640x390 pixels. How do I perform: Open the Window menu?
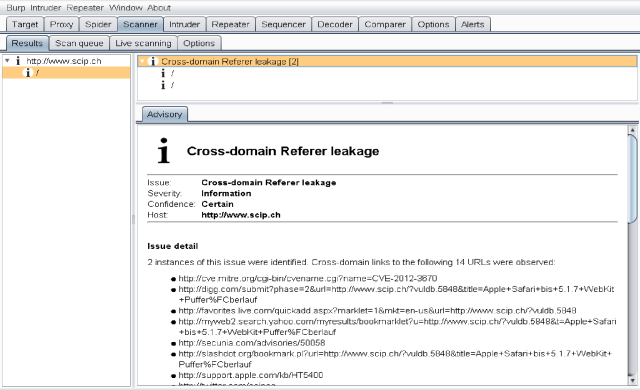point(126,8)
